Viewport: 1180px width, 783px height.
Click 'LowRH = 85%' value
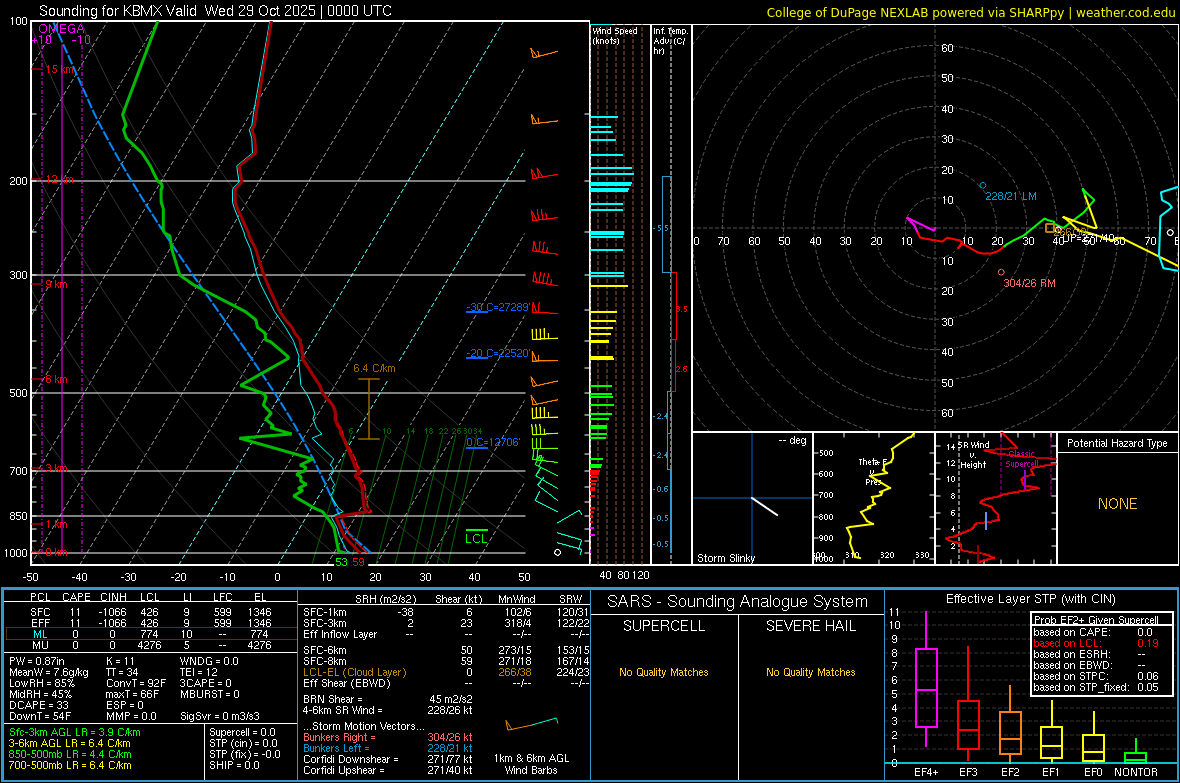(42, 683)
